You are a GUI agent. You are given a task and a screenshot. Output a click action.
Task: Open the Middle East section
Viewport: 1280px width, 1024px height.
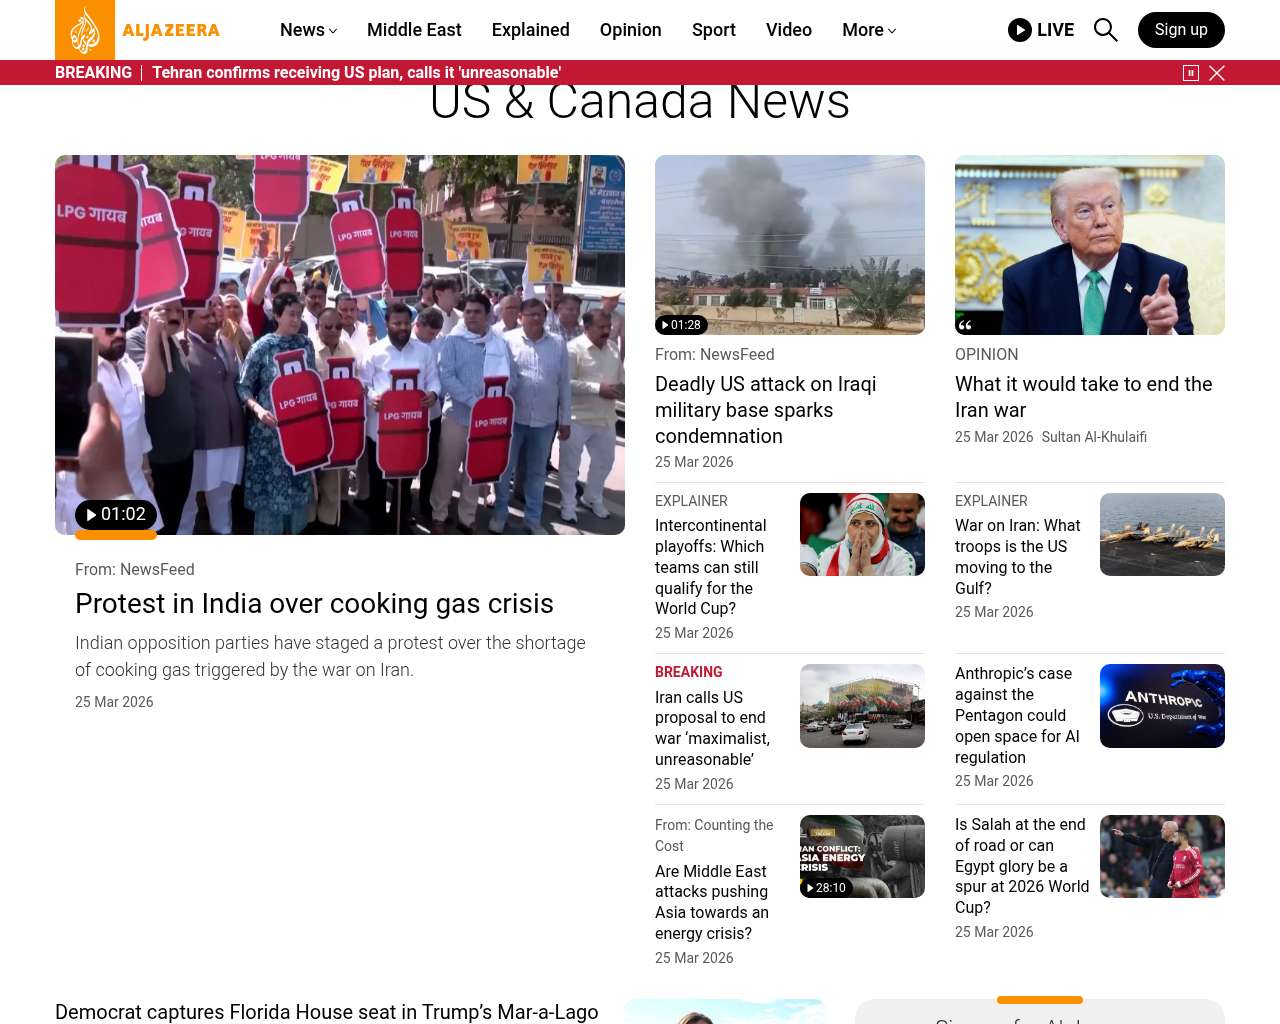[x=414, y=30]
